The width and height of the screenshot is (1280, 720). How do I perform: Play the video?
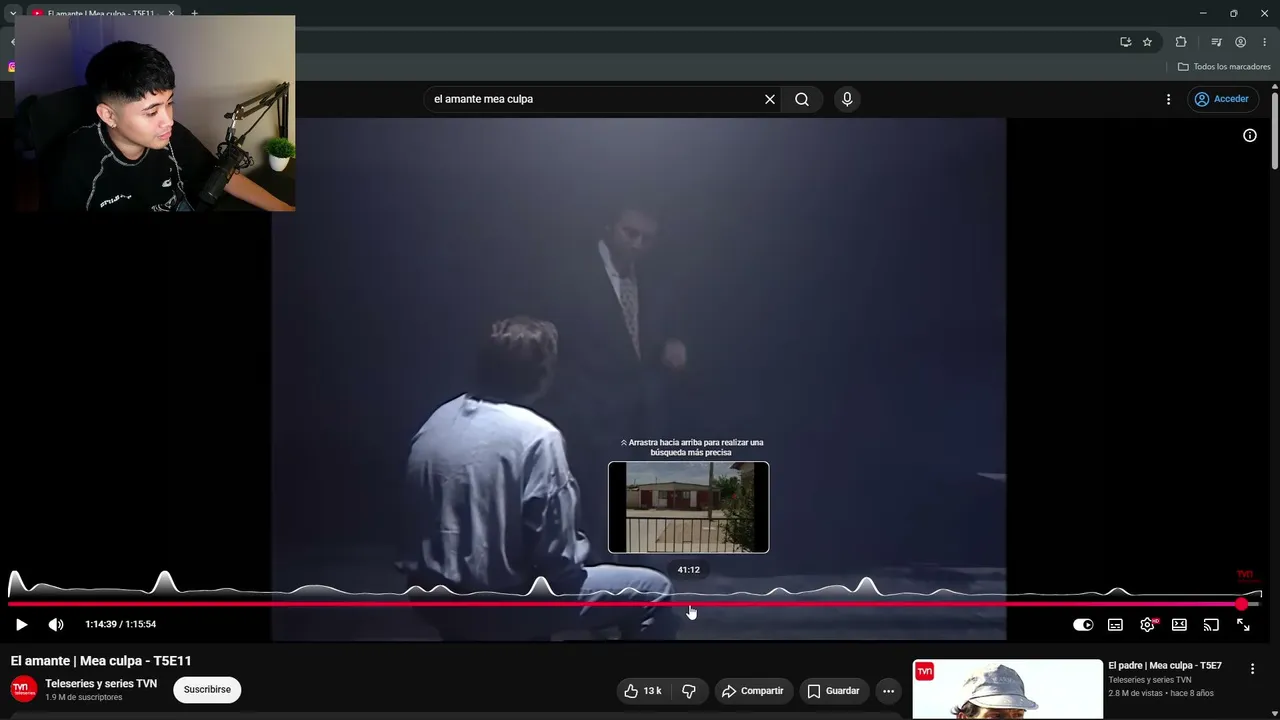pyautogui.click(x=21, y=625)
